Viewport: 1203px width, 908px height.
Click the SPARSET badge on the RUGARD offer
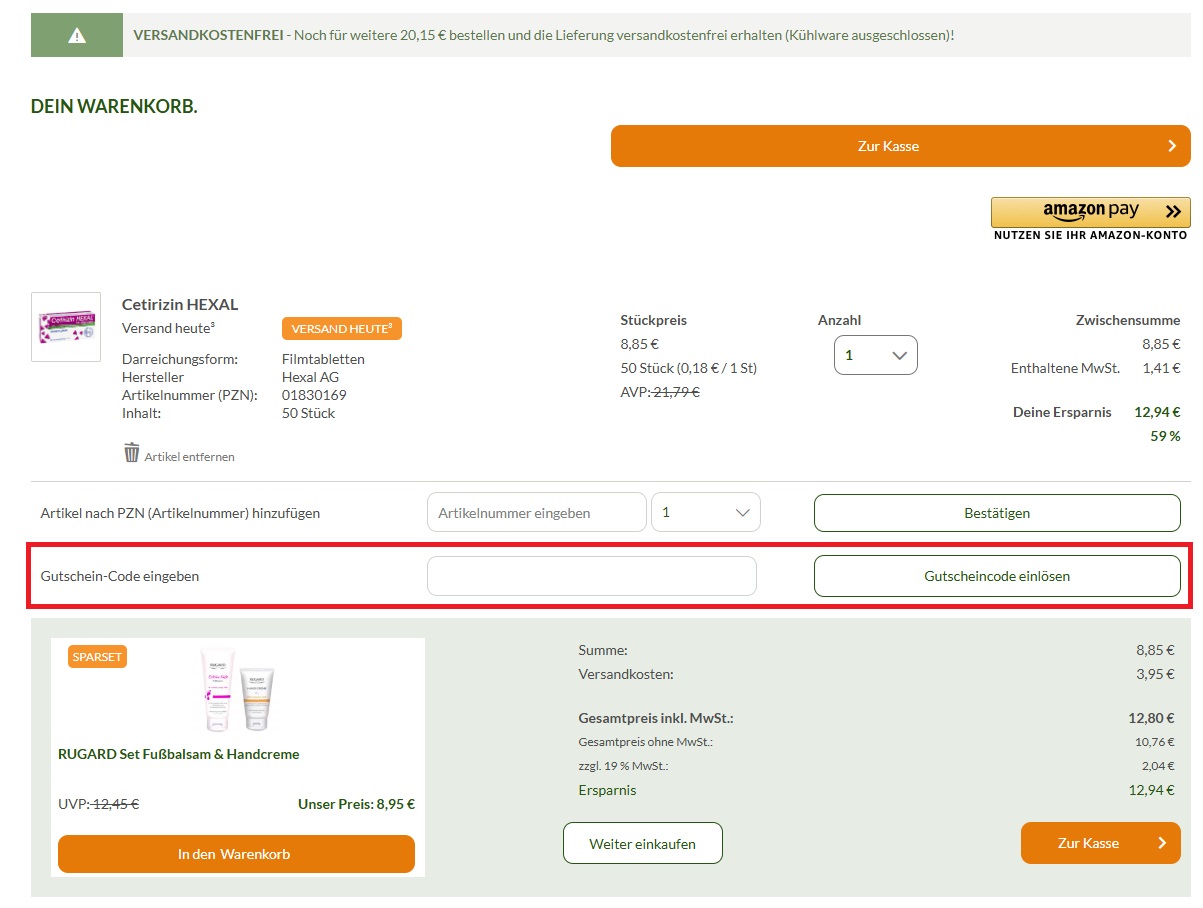click(x=98, y=657)
